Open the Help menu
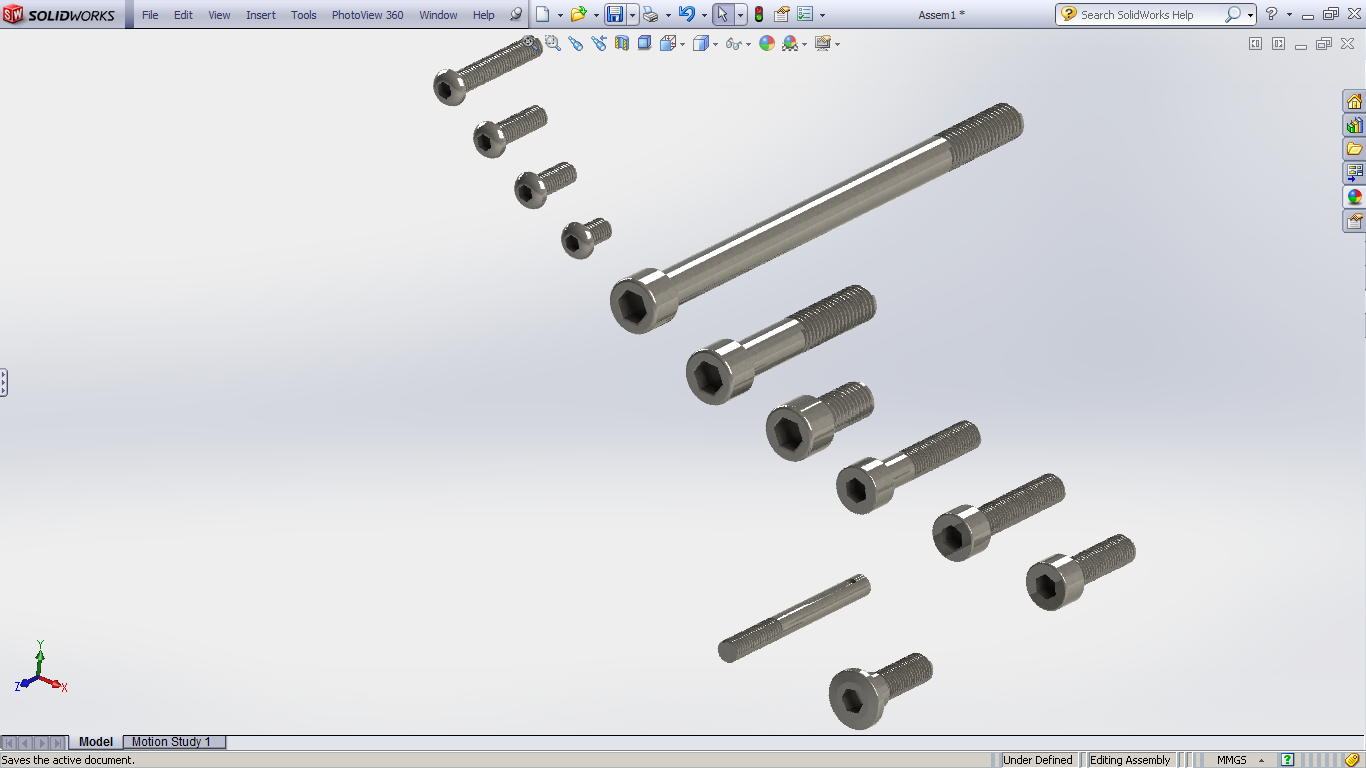Screen dimensions: 1366x768 tap(484, 15)
